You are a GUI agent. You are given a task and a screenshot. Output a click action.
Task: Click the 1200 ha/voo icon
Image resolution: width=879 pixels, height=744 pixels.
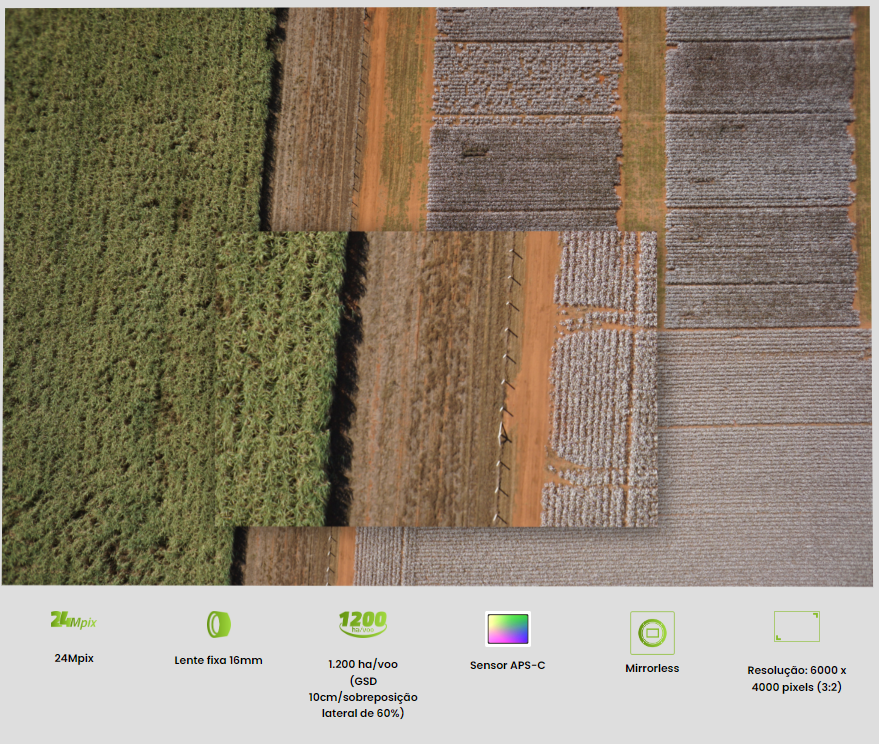pos(363,624)
